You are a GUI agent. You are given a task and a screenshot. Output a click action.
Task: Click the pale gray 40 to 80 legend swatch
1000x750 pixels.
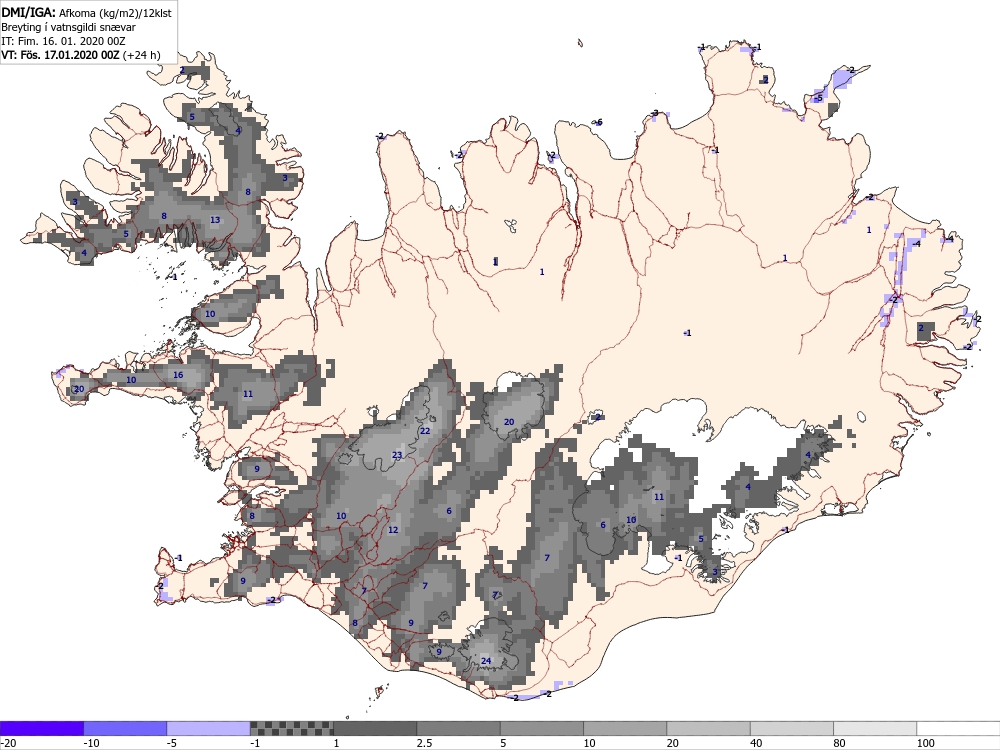(791, 728)
